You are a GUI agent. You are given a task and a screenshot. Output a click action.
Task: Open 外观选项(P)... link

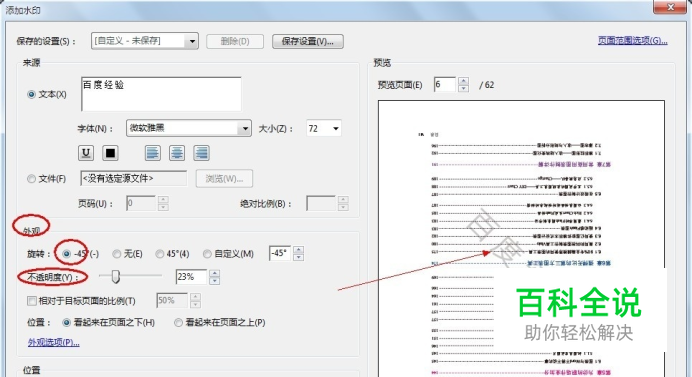[54, 342]
